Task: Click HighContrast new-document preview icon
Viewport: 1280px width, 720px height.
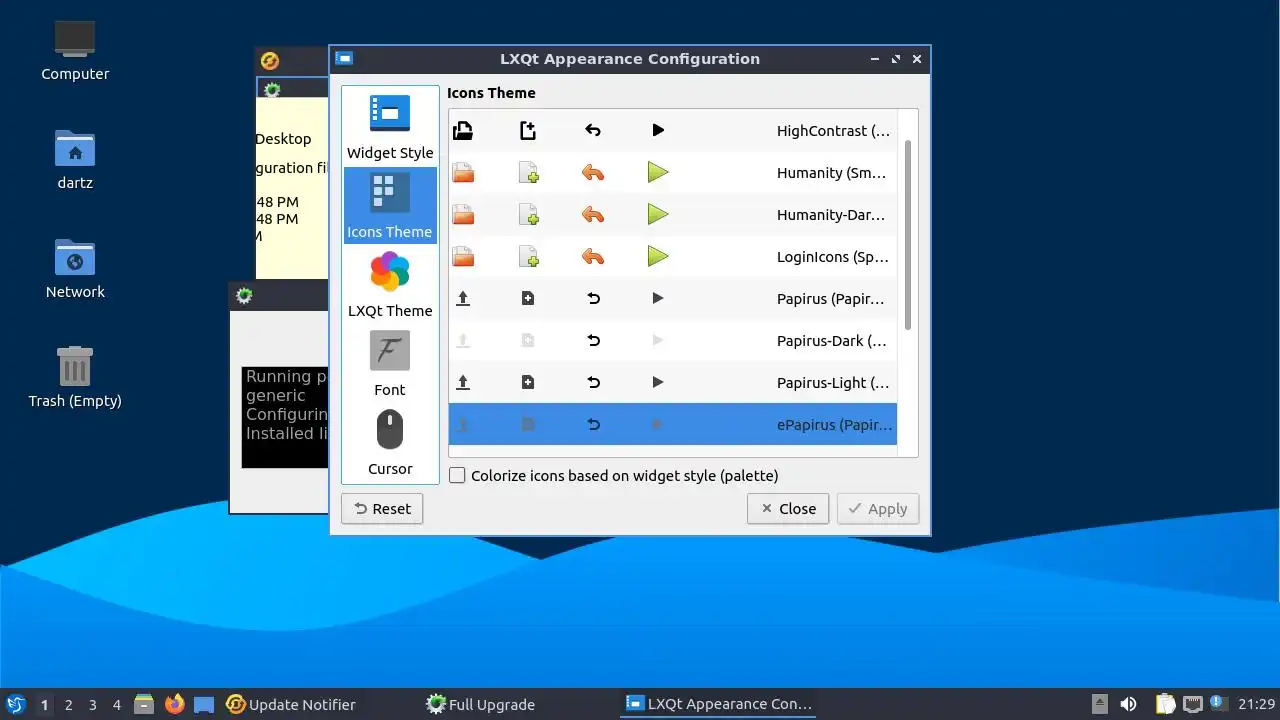Action: [x=528, y=131]
